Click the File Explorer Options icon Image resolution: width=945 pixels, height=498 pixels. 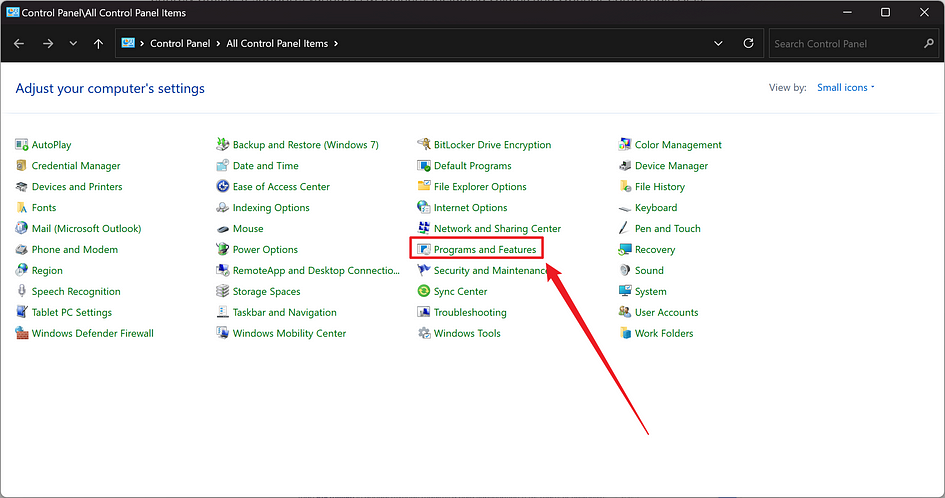[424, 187]
